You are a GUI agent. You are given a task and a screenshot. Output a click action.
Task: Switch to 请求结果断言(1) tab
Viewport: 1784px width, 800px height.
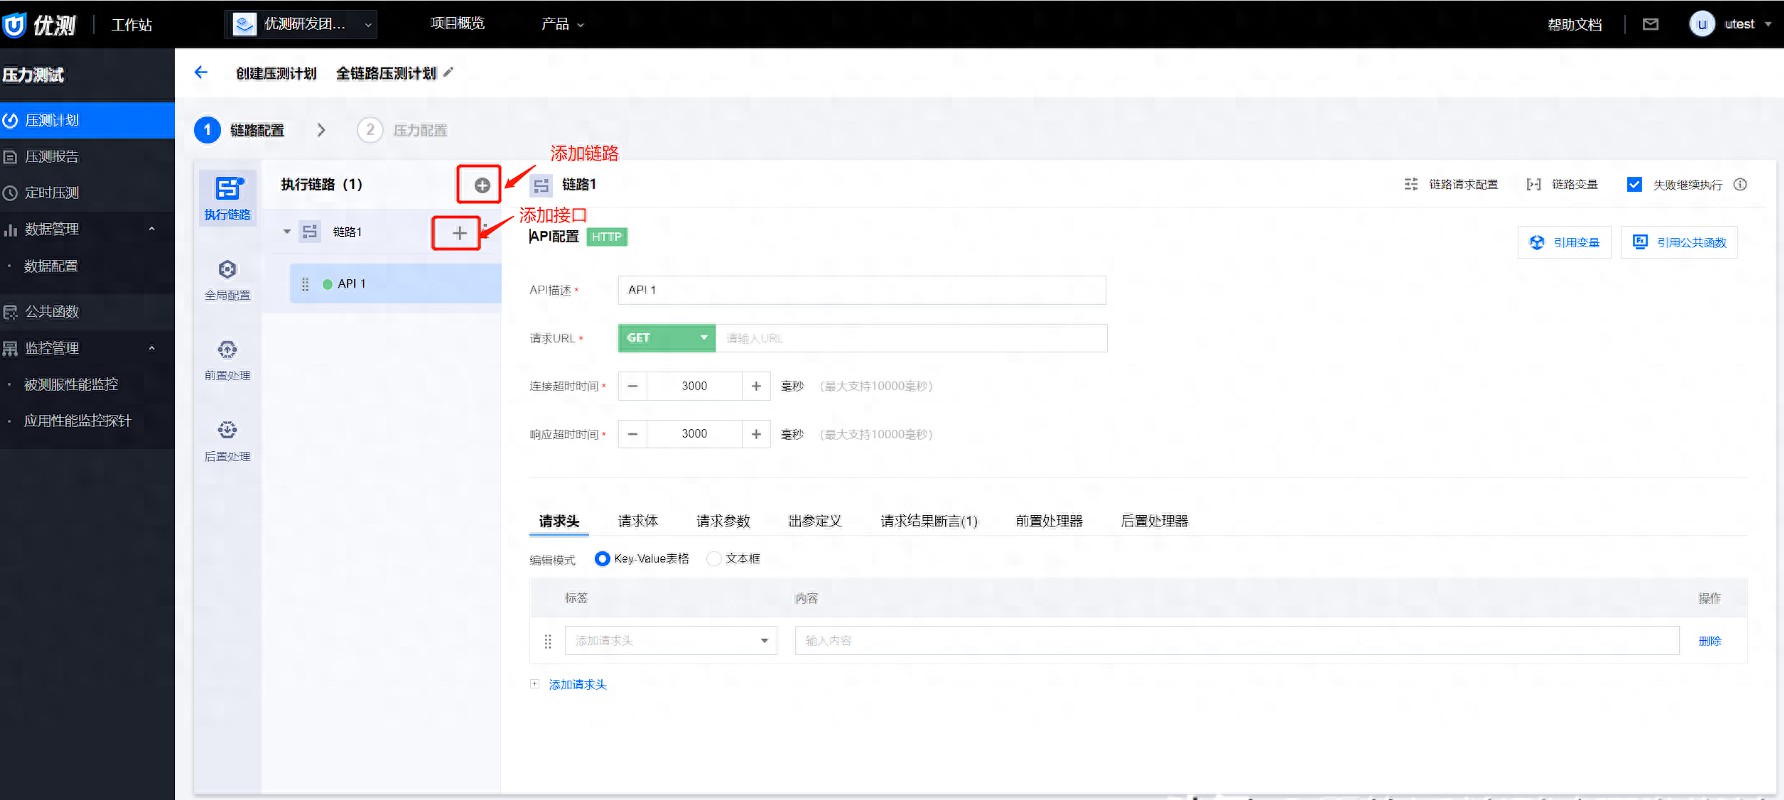(x=929, y=521)
